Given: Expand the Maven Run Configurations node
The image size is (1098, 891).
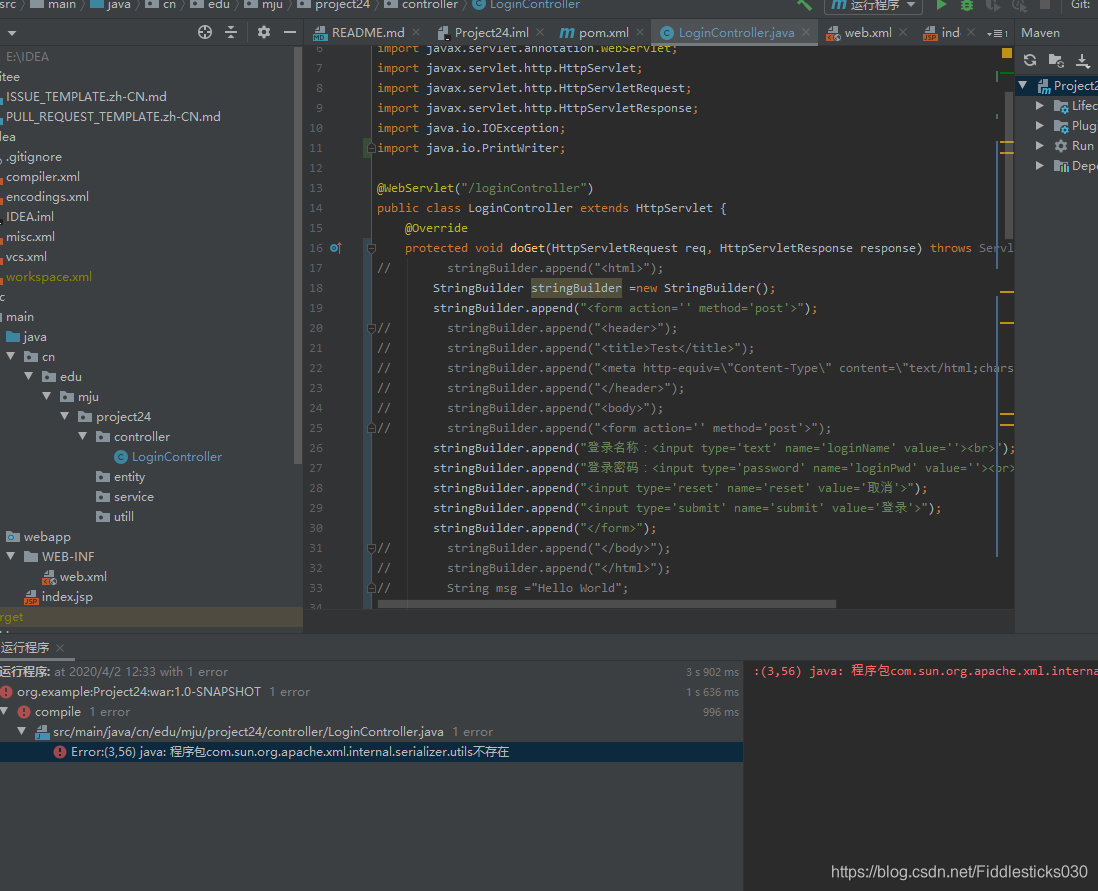Looking at the screenshot, I should [1040, 146].
